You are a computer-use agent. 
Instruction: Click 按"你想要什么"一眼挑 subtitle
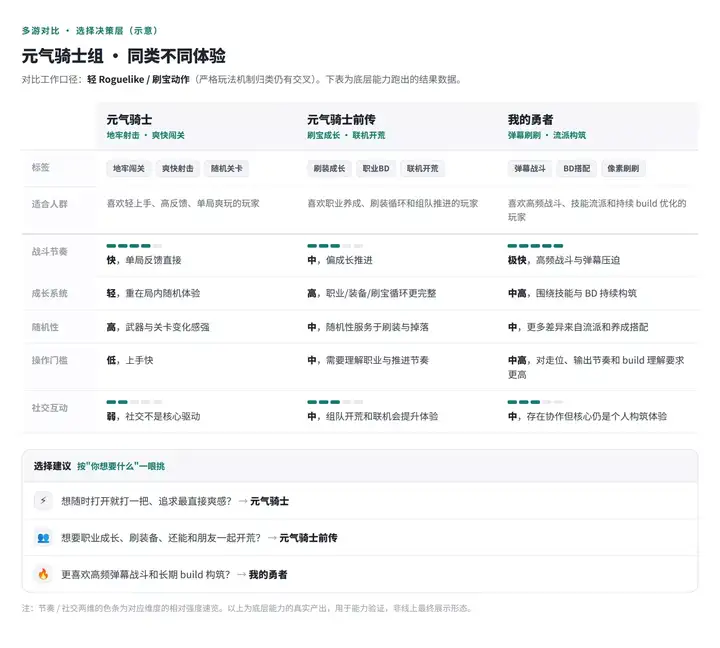(121, 466)
